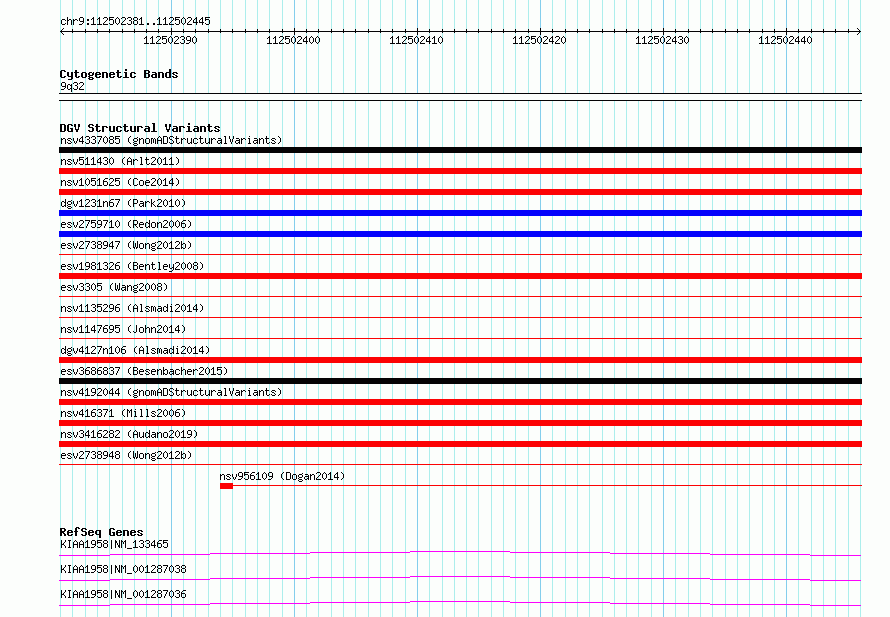This screenshot has height=617, width=890.
Task: Open gene KIAA1958|NM_001287036 label
Action: click(123, 594)
